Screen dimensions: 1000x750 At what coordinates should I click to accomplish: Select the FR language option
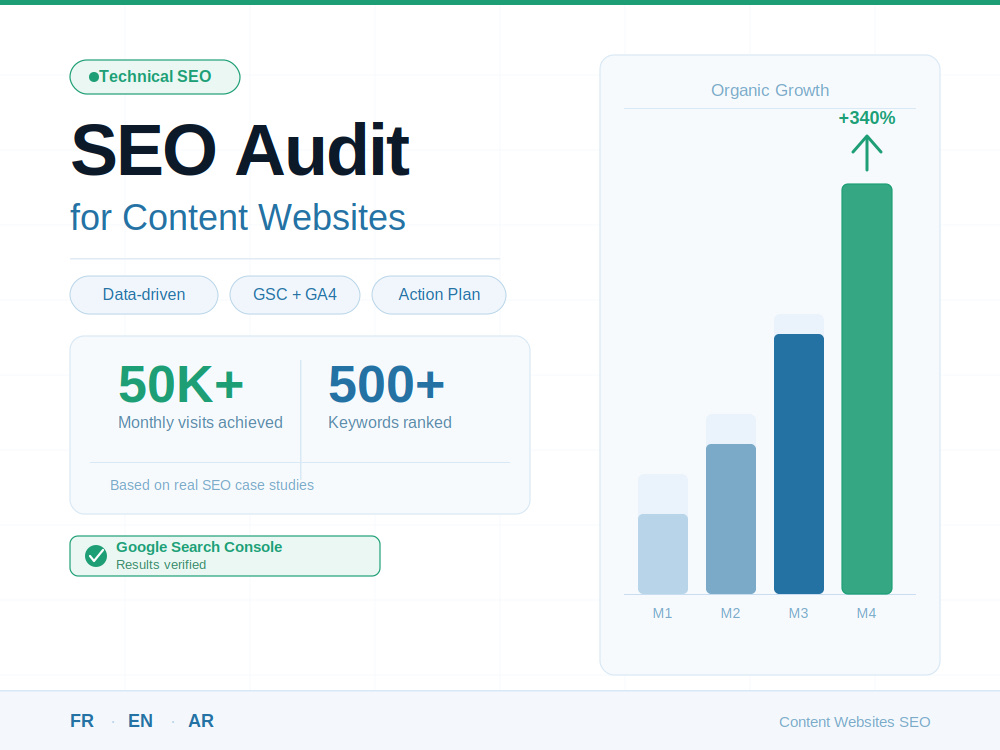coord(82,721)
